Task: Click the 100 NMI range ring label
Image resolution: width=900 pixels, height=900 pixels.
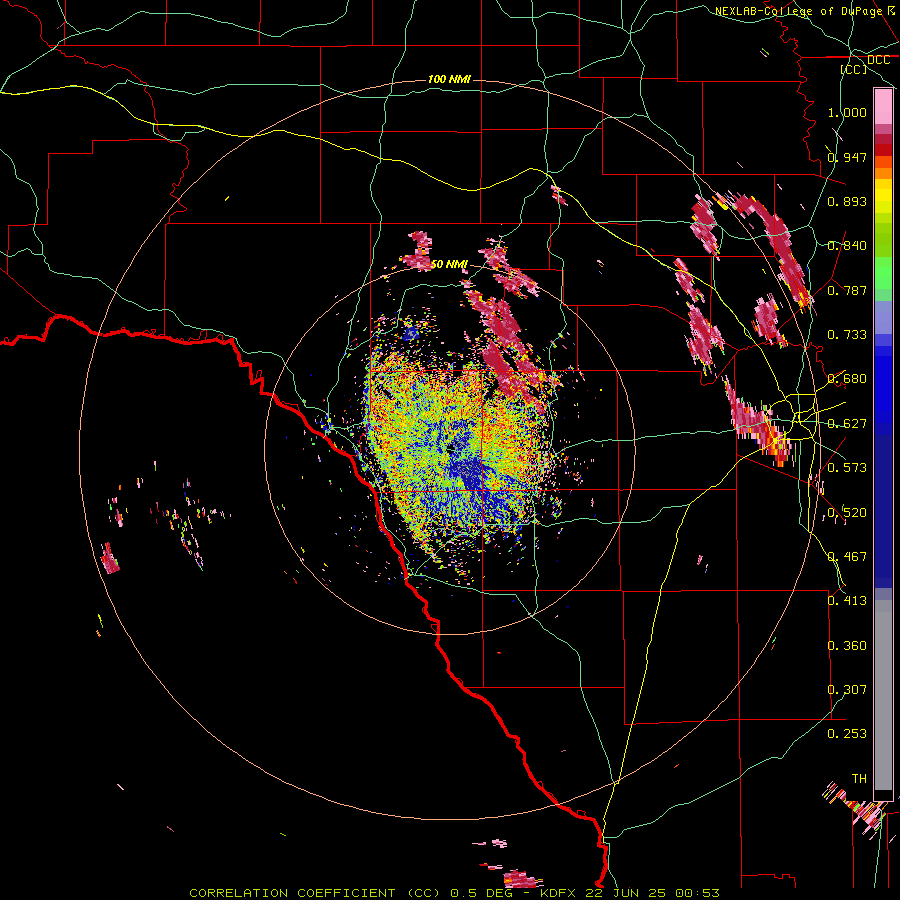Action: 449,79
